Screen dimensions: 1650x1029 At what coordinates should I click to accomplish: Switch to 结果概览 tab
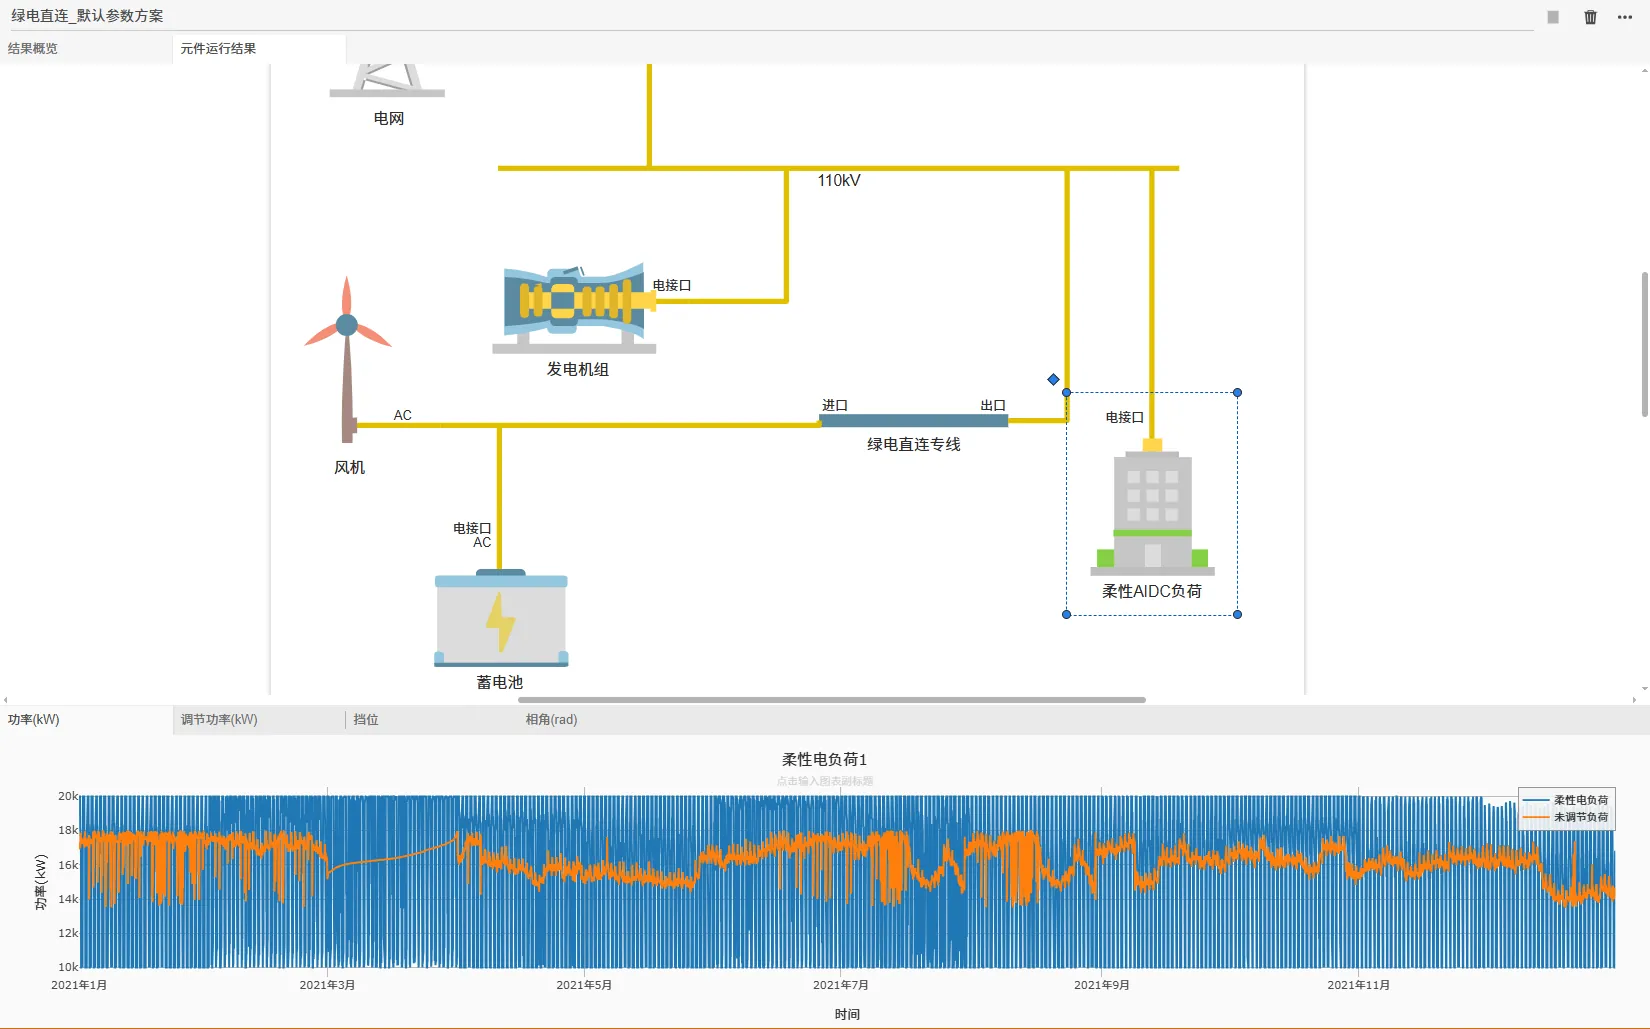point(33,48)
